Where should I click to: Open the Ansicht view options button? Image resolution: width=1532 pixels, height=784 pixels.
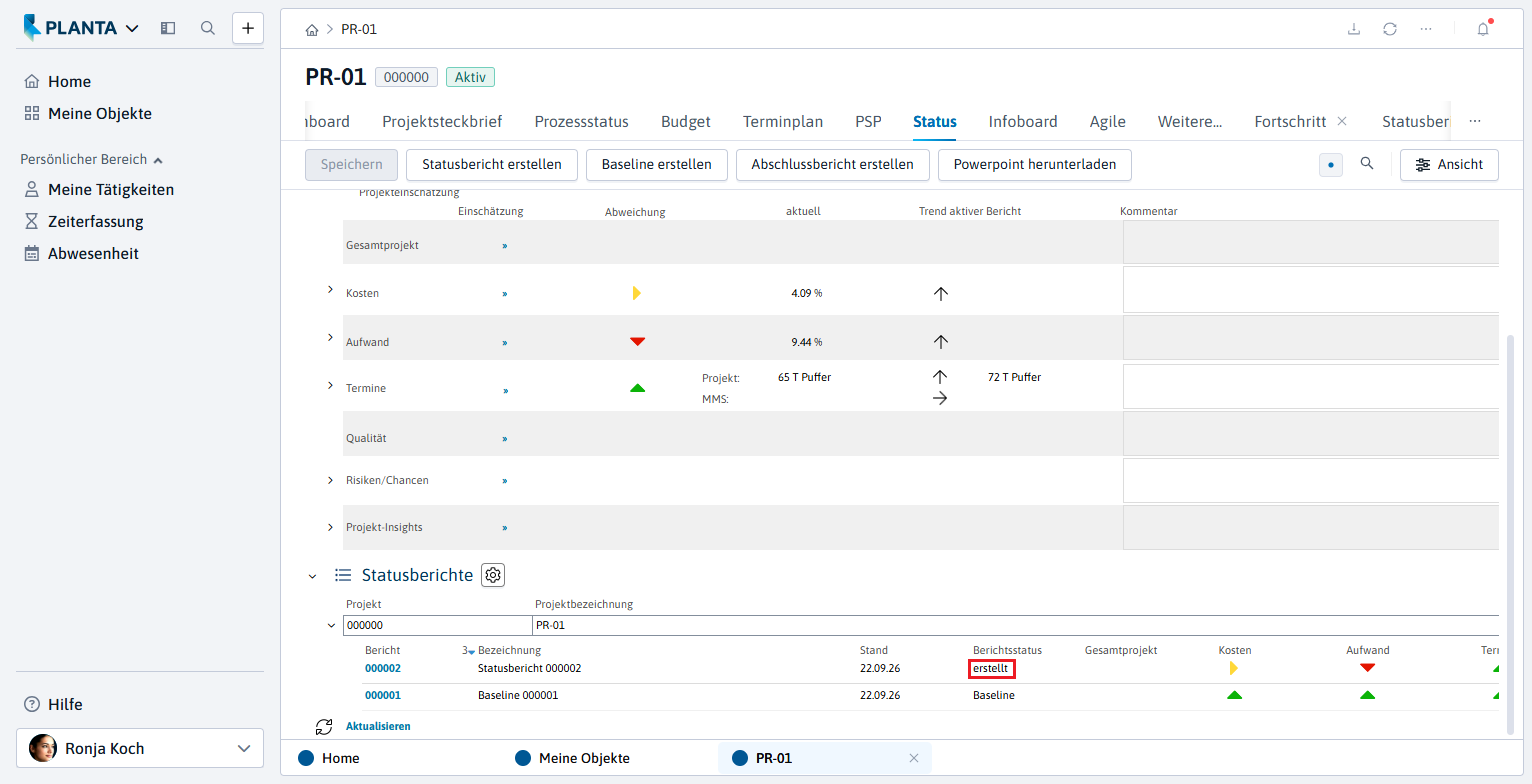coord(1449,165)
